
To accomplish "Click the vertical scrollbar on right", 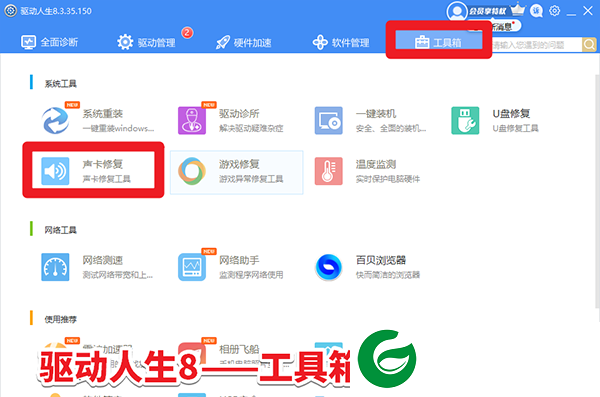I will pos(597,191).
